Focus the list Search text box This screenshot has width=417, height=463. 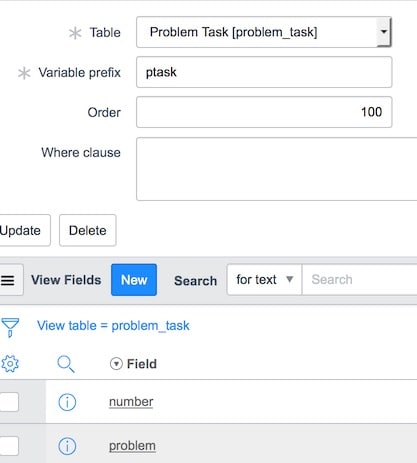[359, 280]
